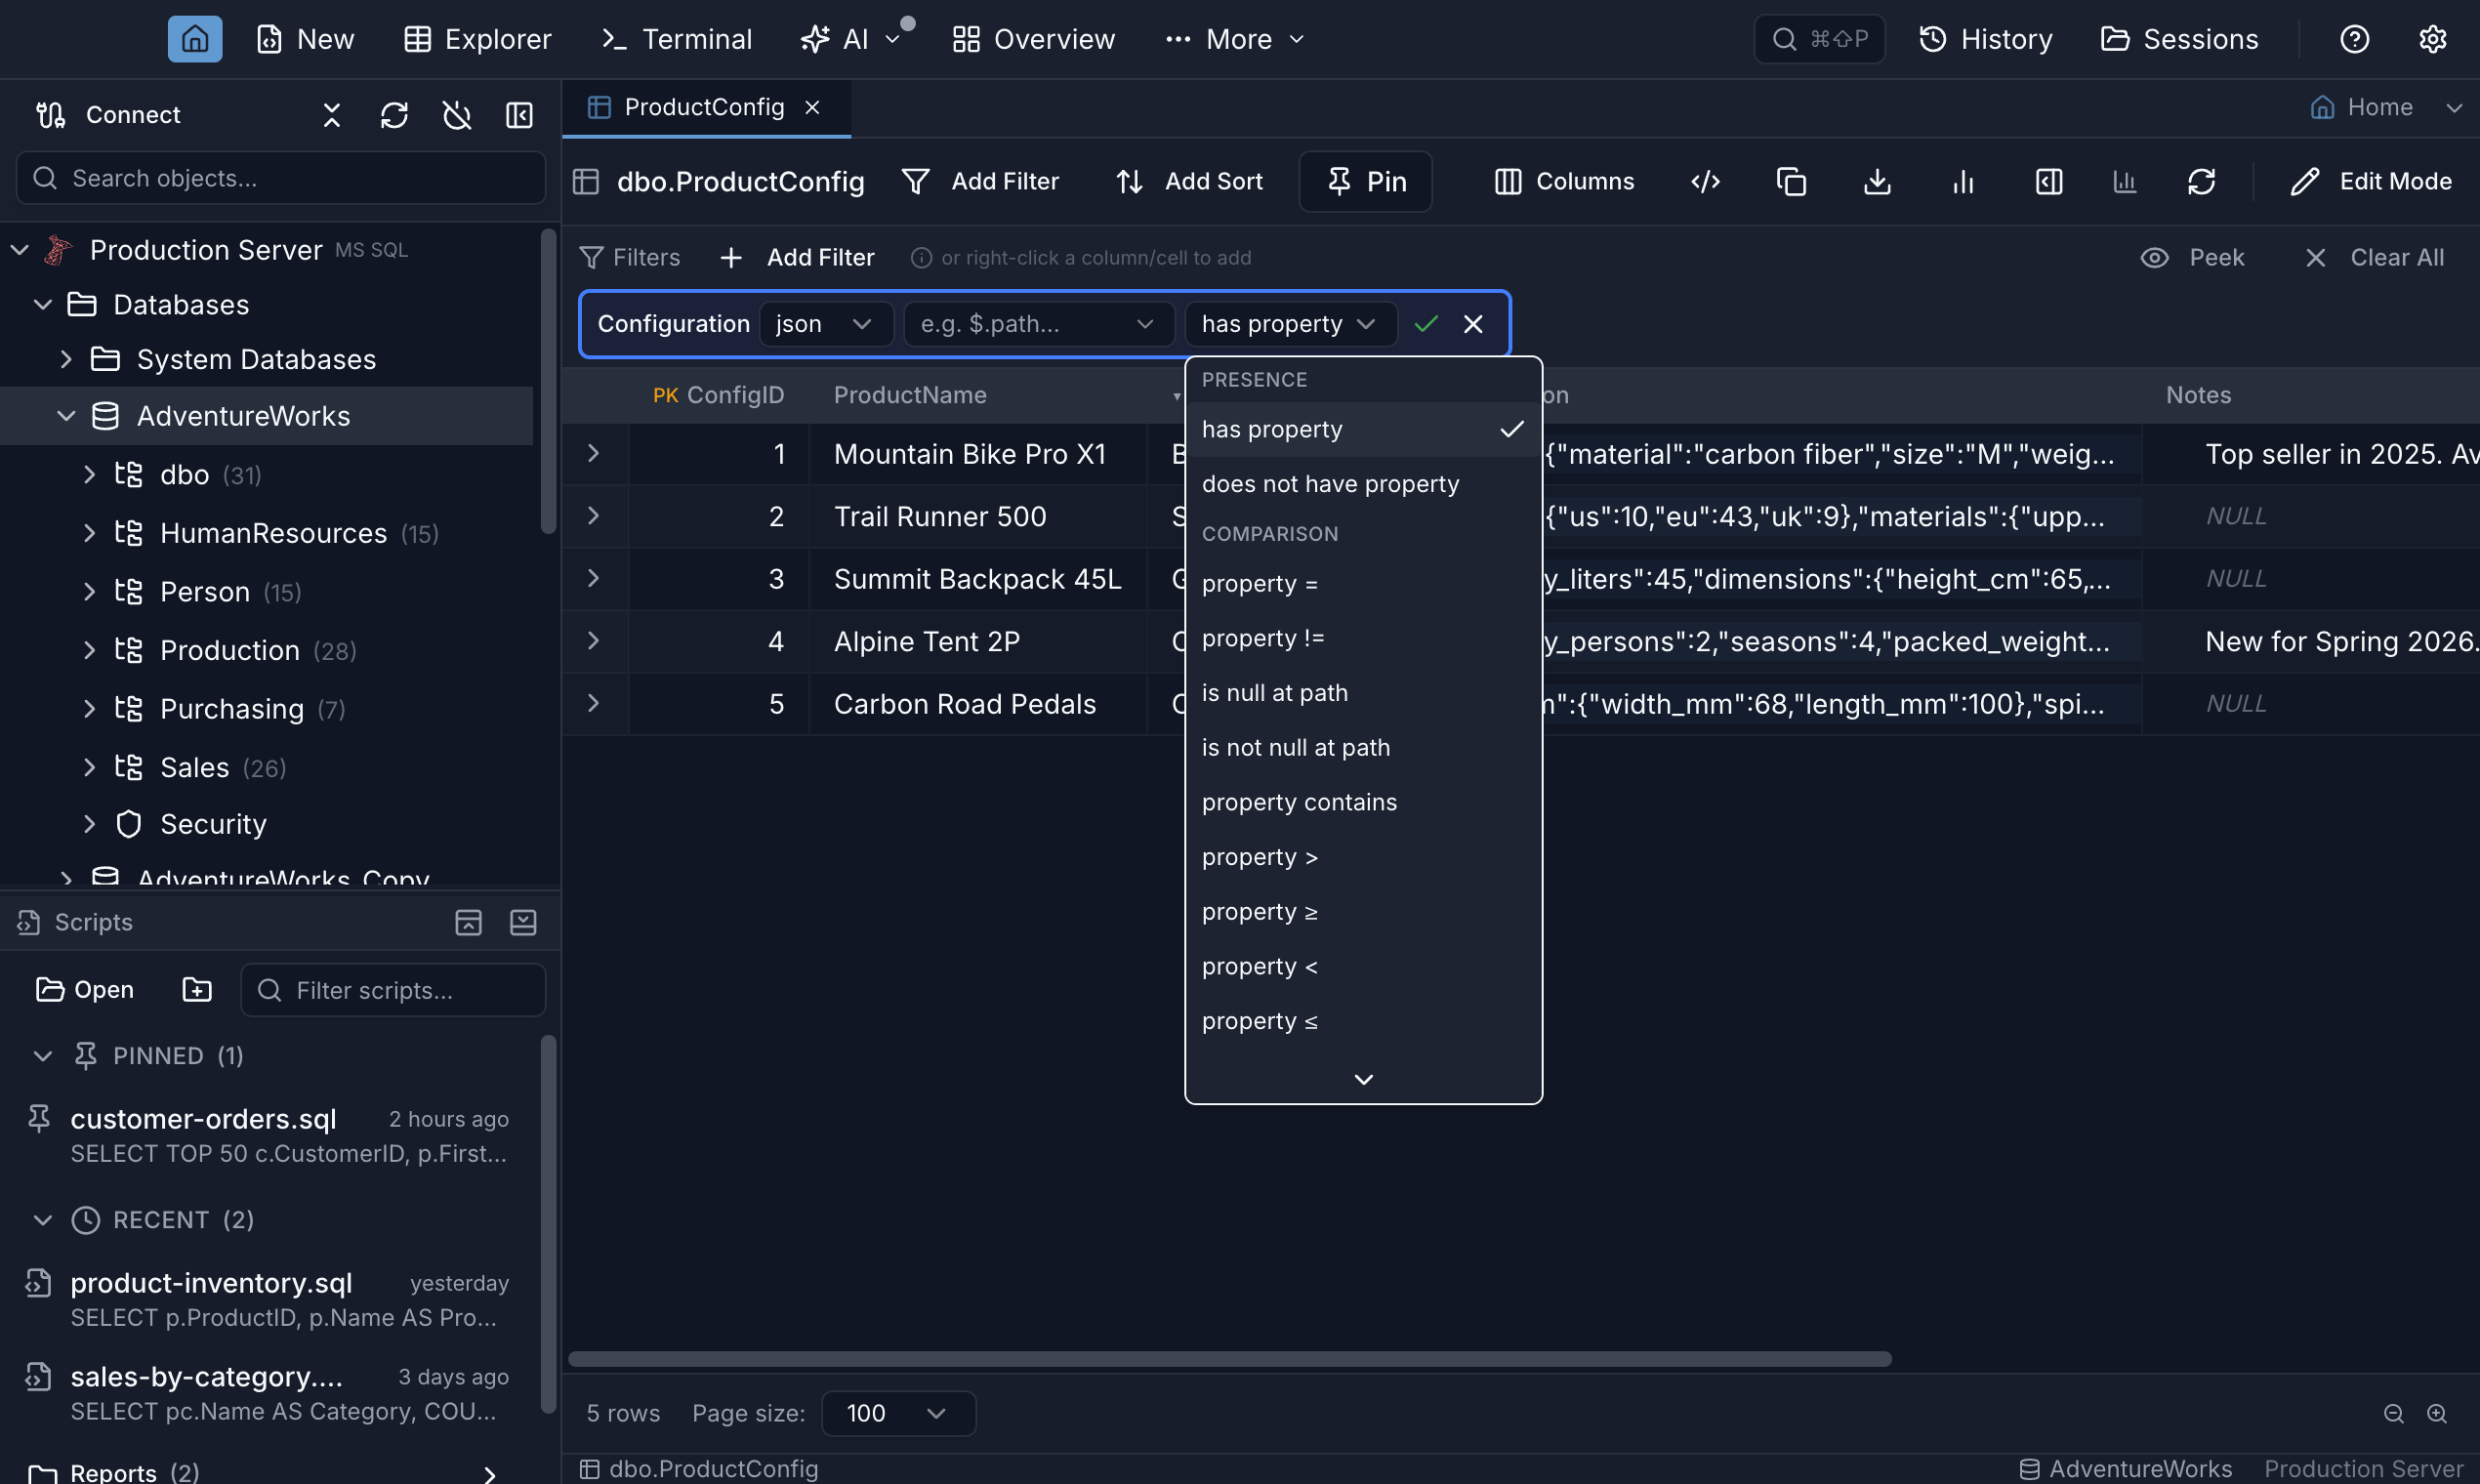This screenshot has height=1484, width=2480.
Task: Open the JSON path combo box
Action: pyautogui.click(x=1038, y=324)
